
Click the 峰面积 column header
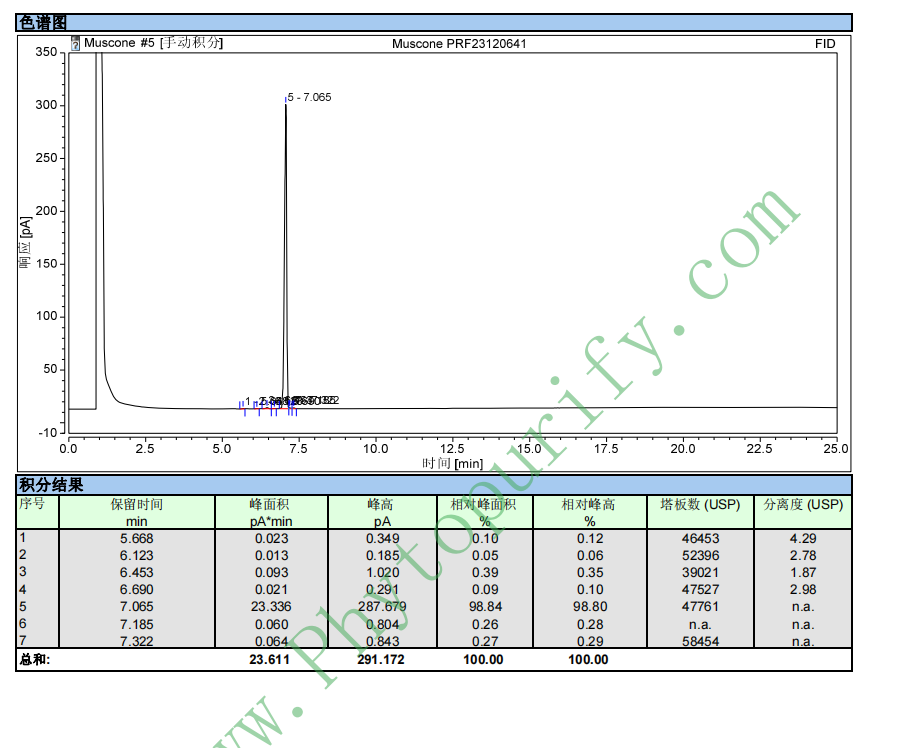pyautogui.click(x=270, y=505)
